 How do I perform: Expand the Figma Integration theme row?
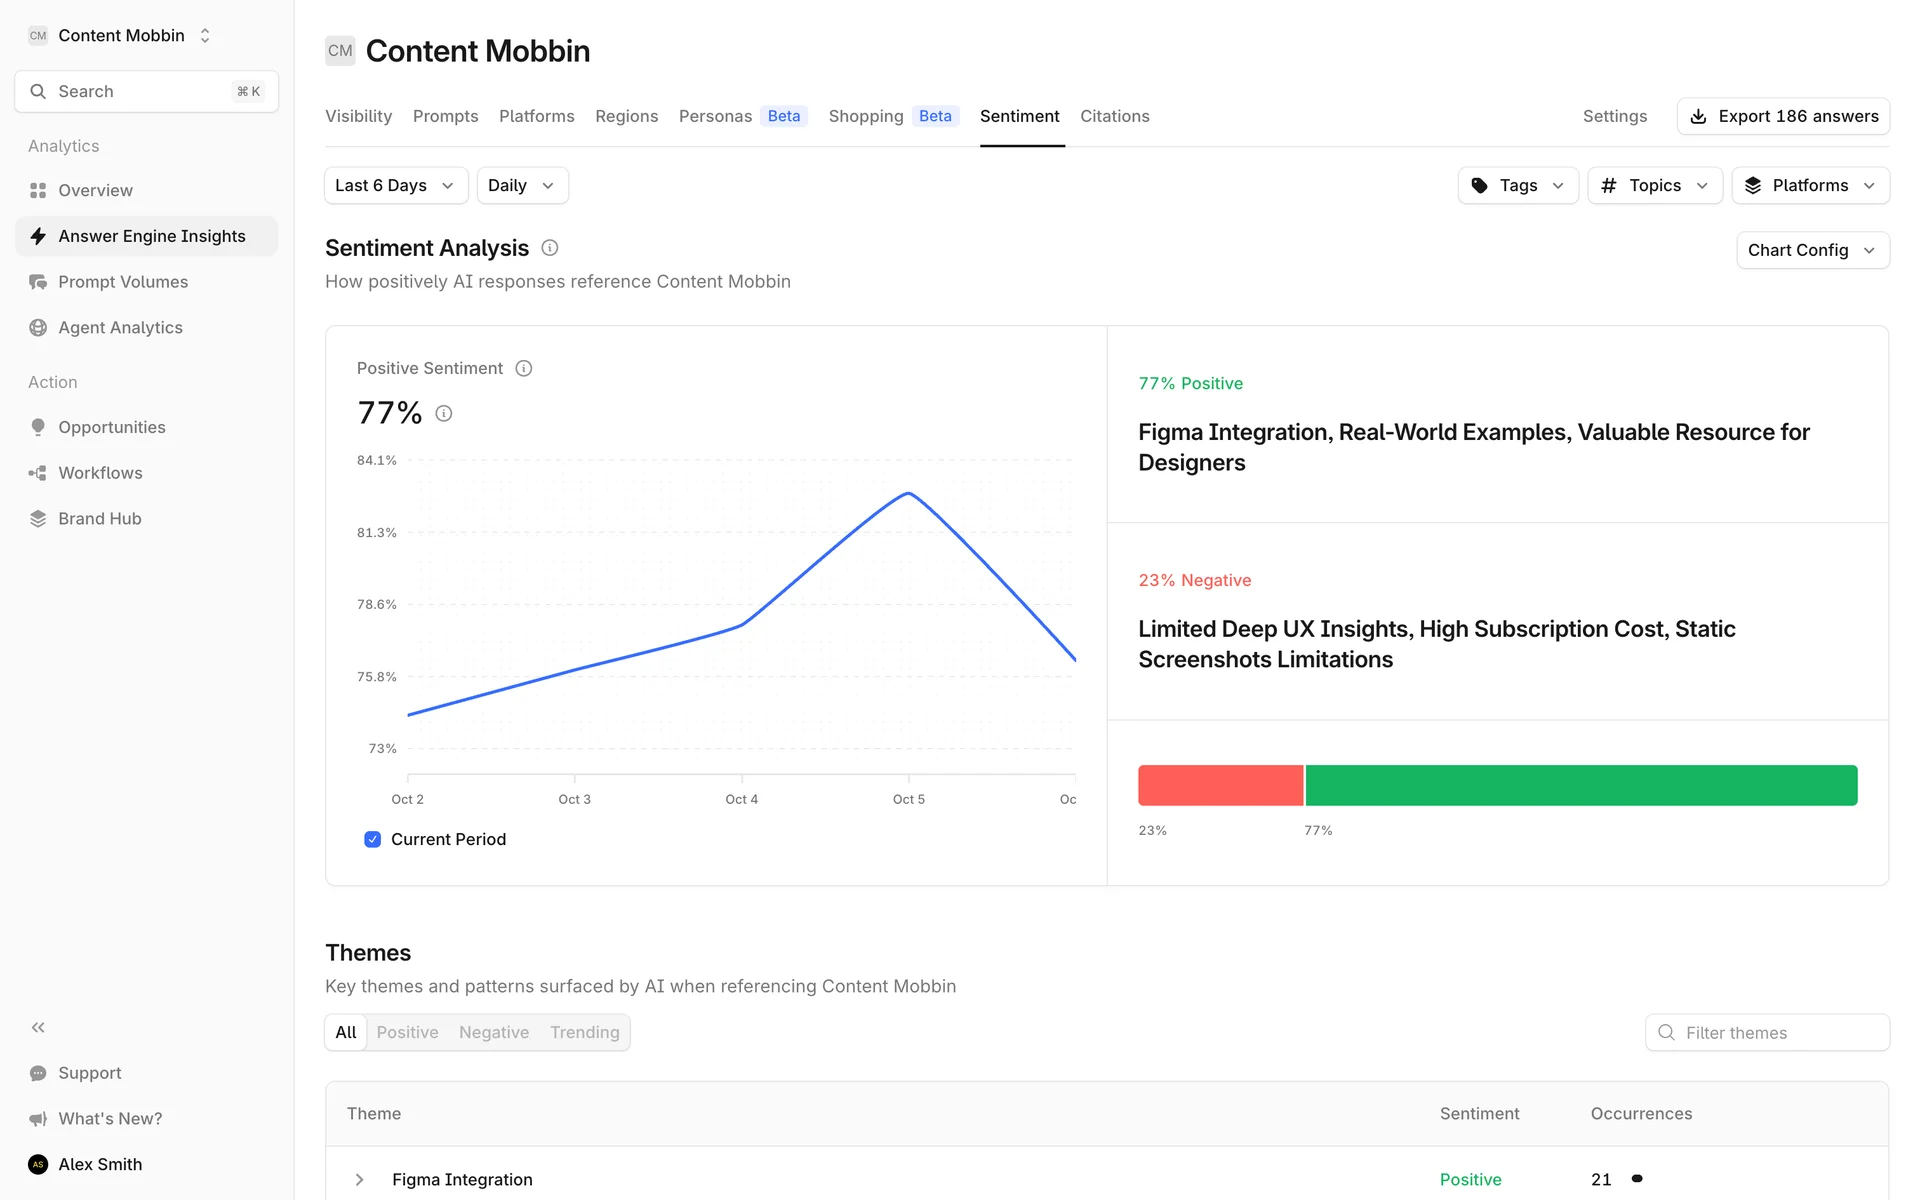point(360,1180)
